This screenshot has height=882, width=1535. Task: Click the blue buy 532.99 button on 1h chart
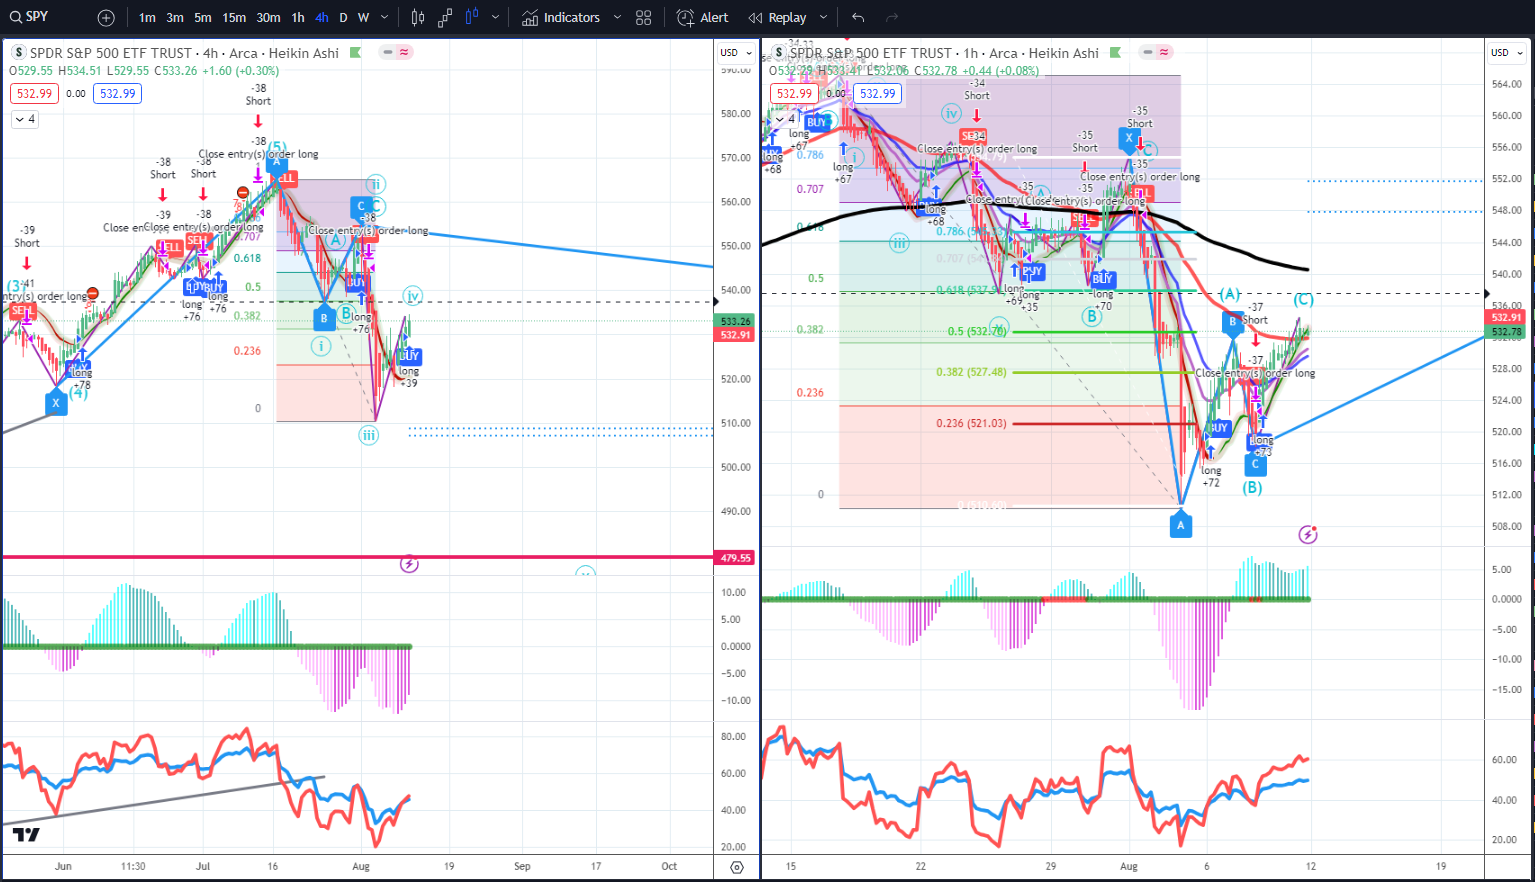(x=877, y=93)
